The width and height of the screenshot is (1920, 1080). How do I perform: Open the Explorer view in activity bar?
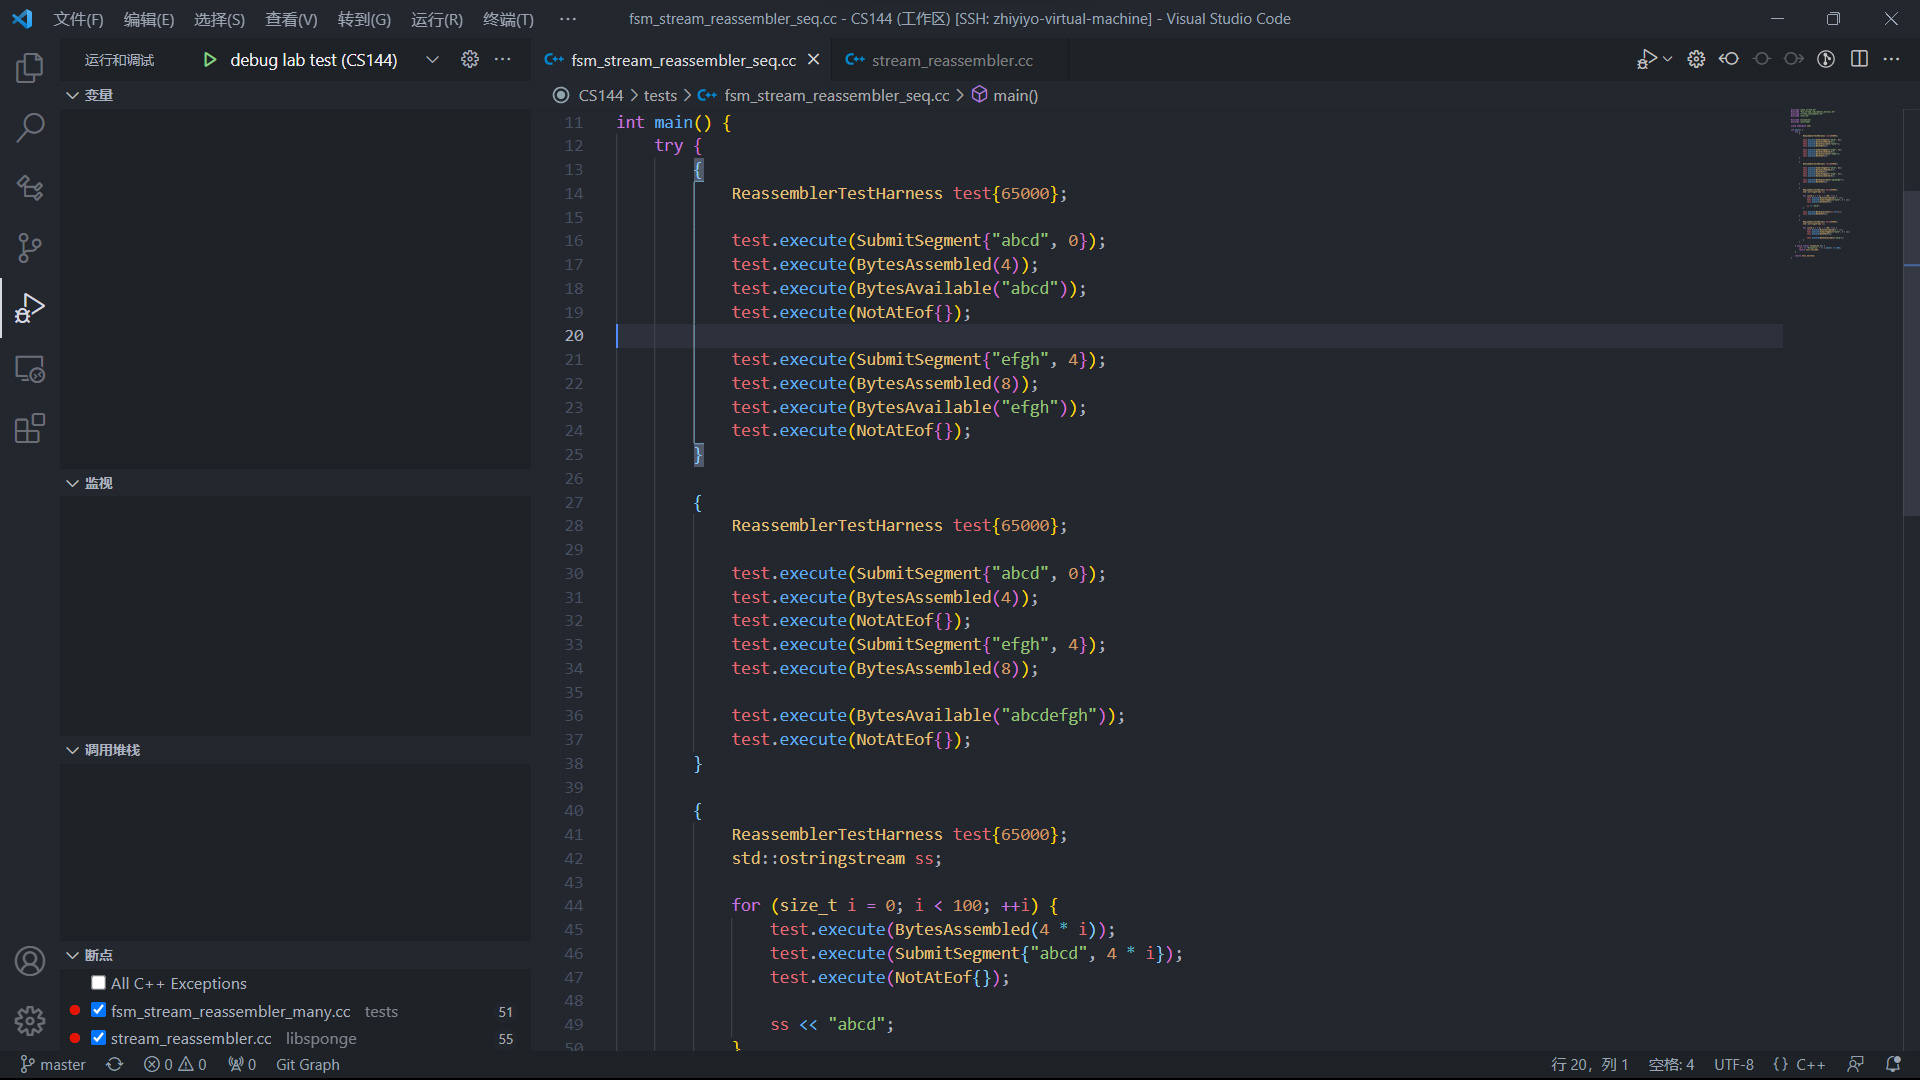(30, 68)
